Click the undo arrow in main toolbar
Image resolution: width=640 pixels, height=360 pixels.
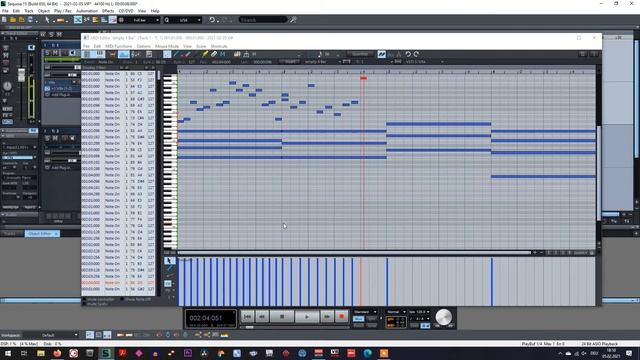[x=212, y=20]
